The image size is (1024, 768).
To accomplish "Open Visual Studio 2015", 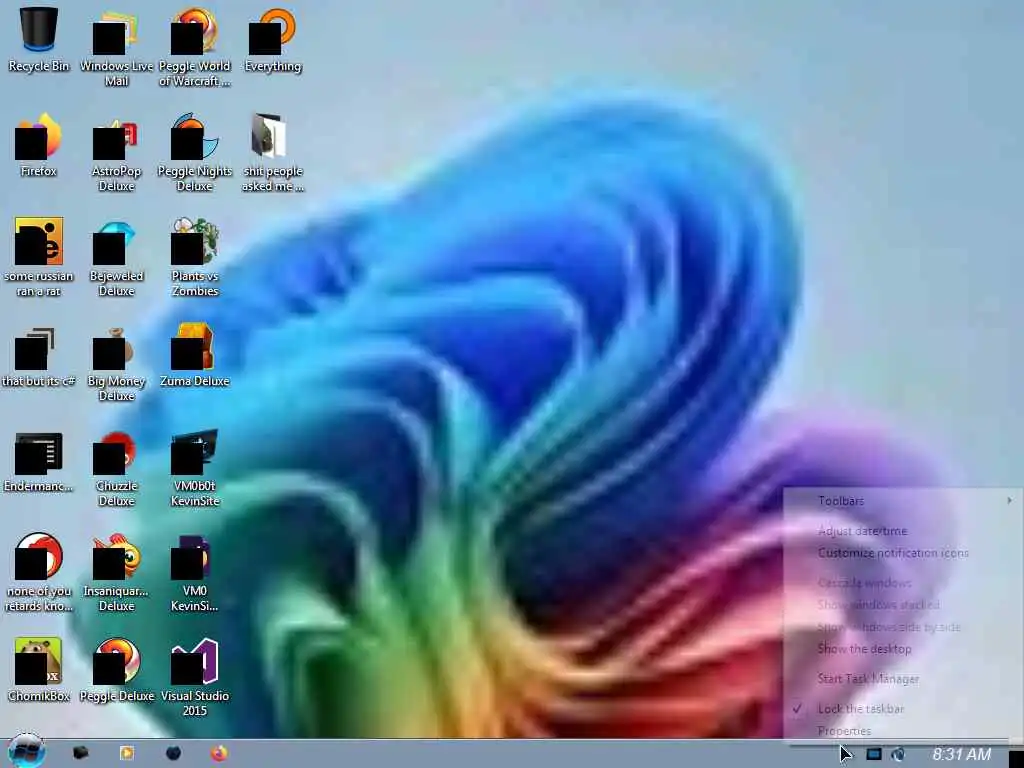I will click(x=195, y=678).
